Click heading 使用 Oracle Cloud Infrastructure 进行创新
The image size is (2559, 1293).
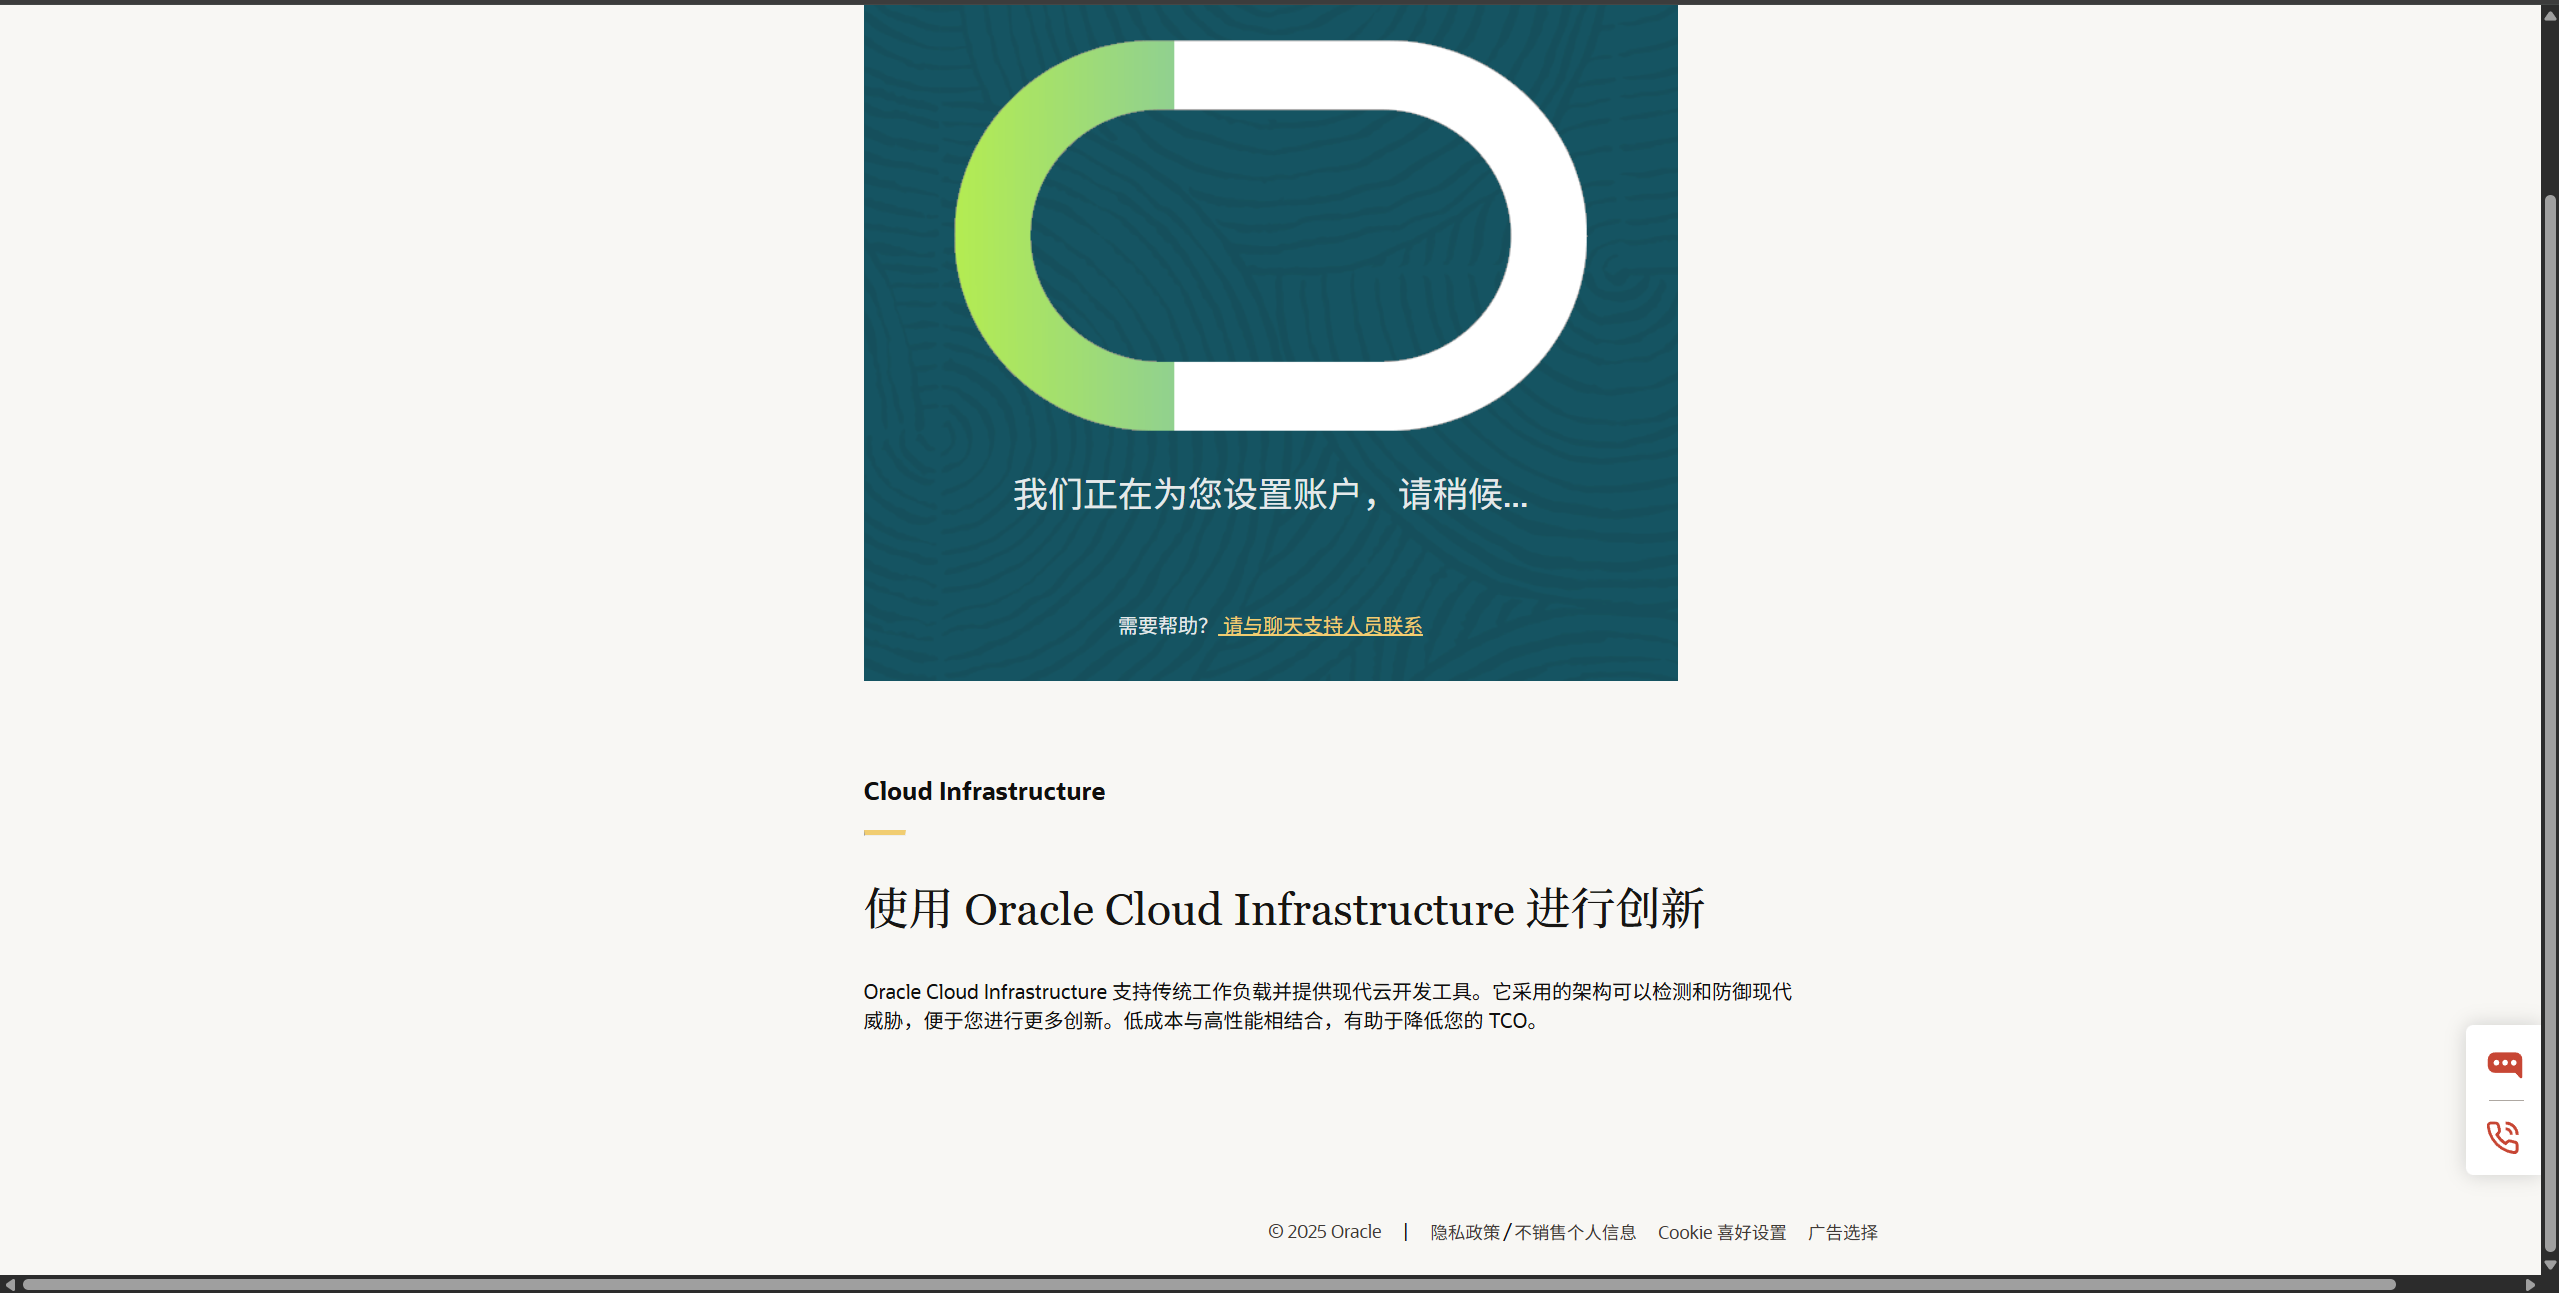coord(1284,908)
